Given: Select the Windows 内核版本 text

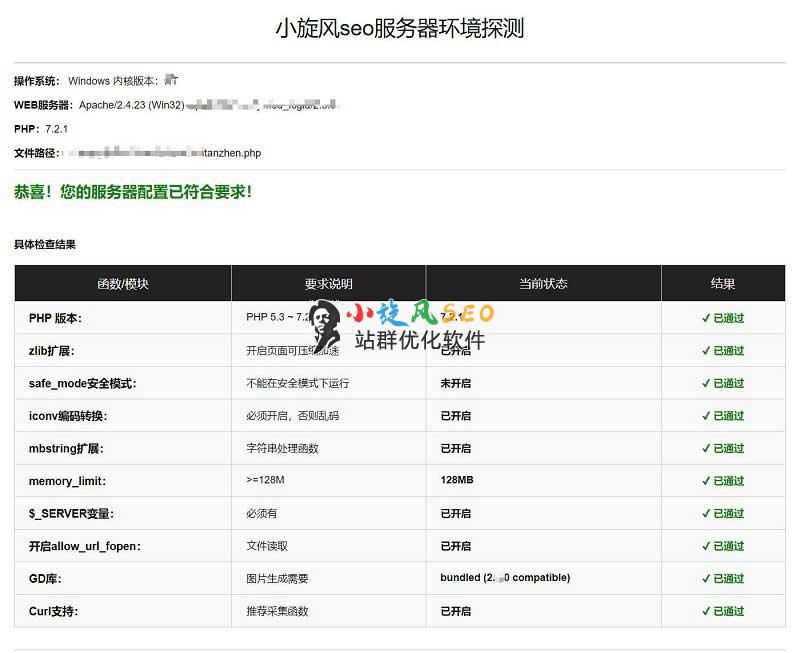Looking at the screenshot, I should click(x=113, y=81).
